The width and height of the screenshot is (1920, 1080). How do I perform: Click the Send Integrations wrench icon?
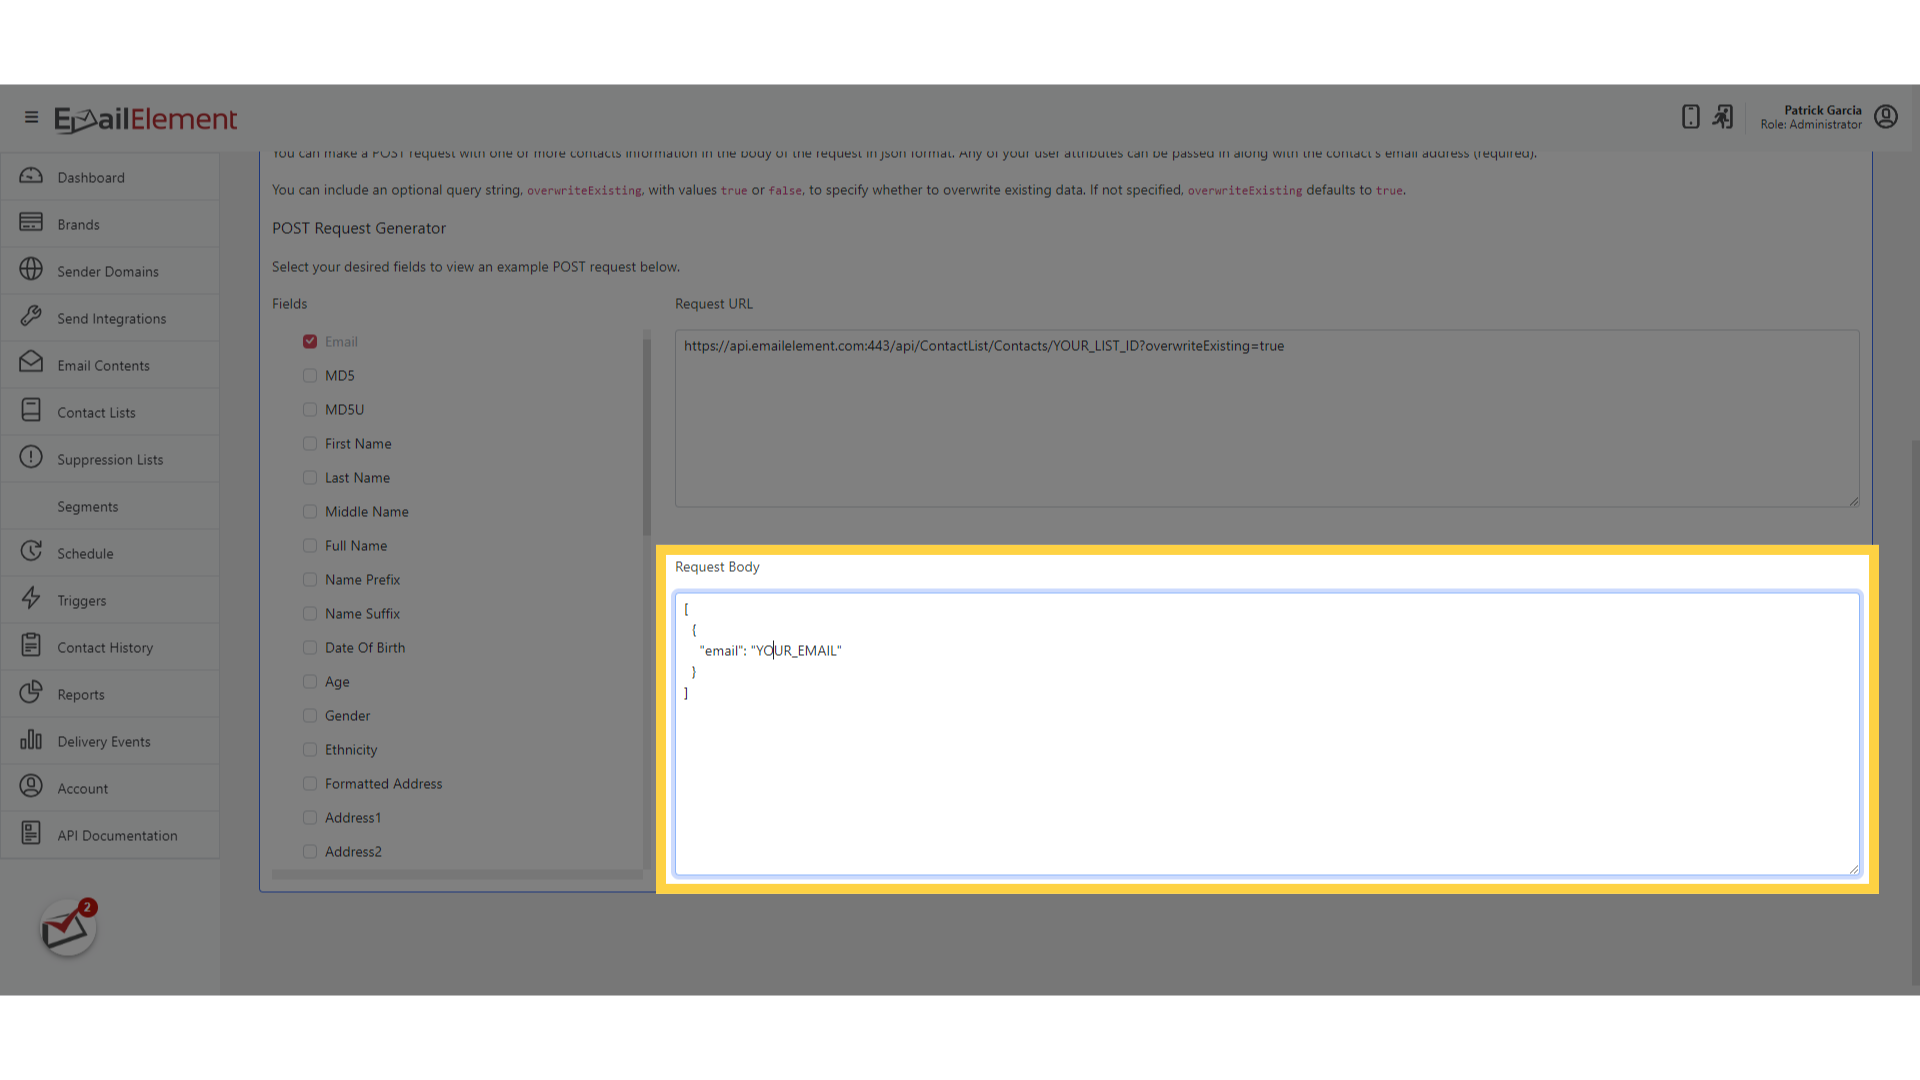tap(31, 317)
